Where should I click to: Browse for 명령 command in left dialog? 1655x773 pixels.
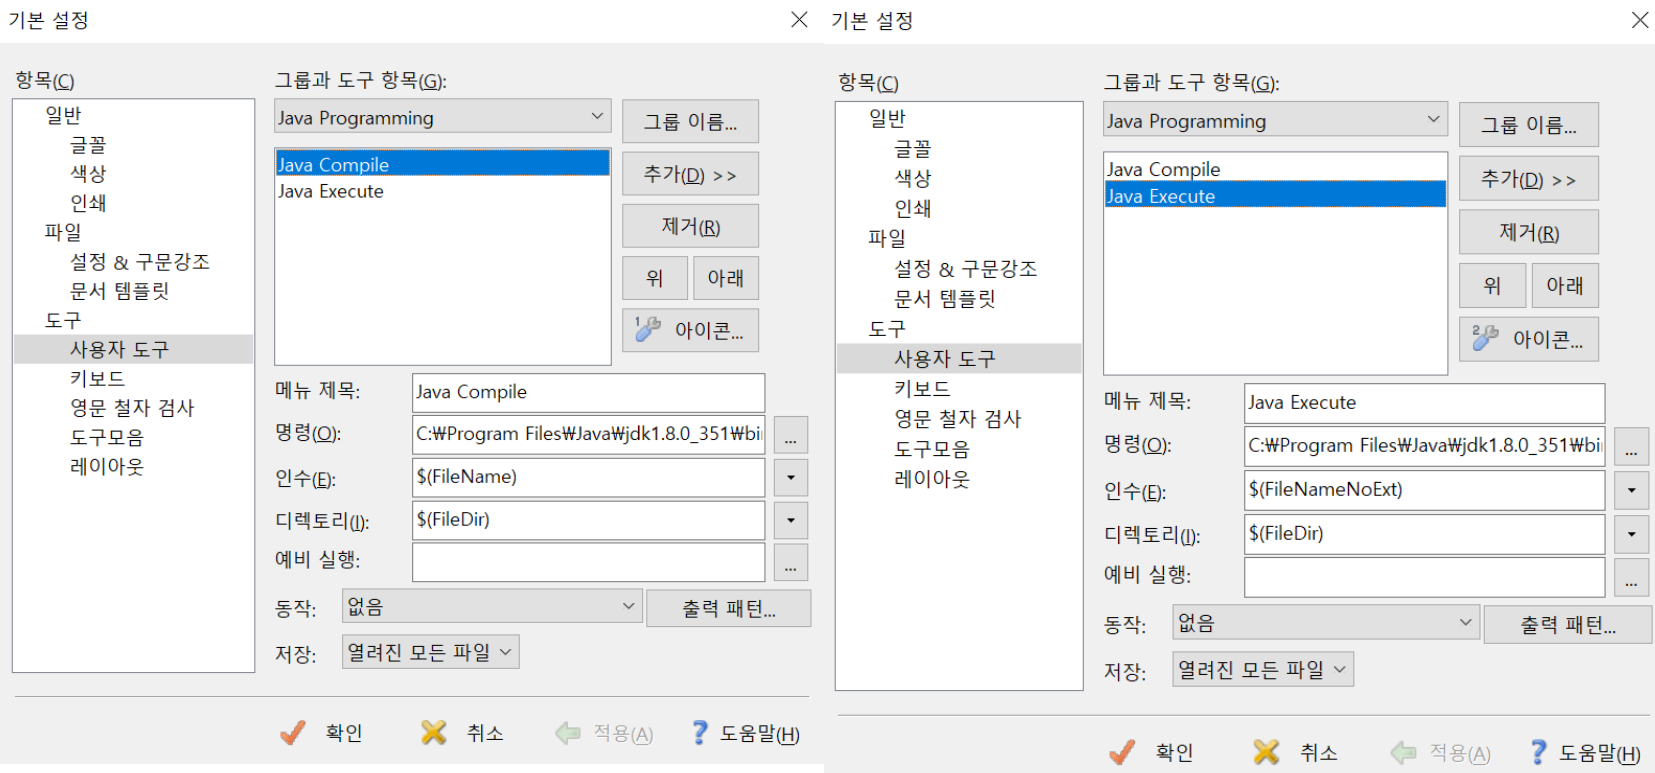tap(790, 435)
